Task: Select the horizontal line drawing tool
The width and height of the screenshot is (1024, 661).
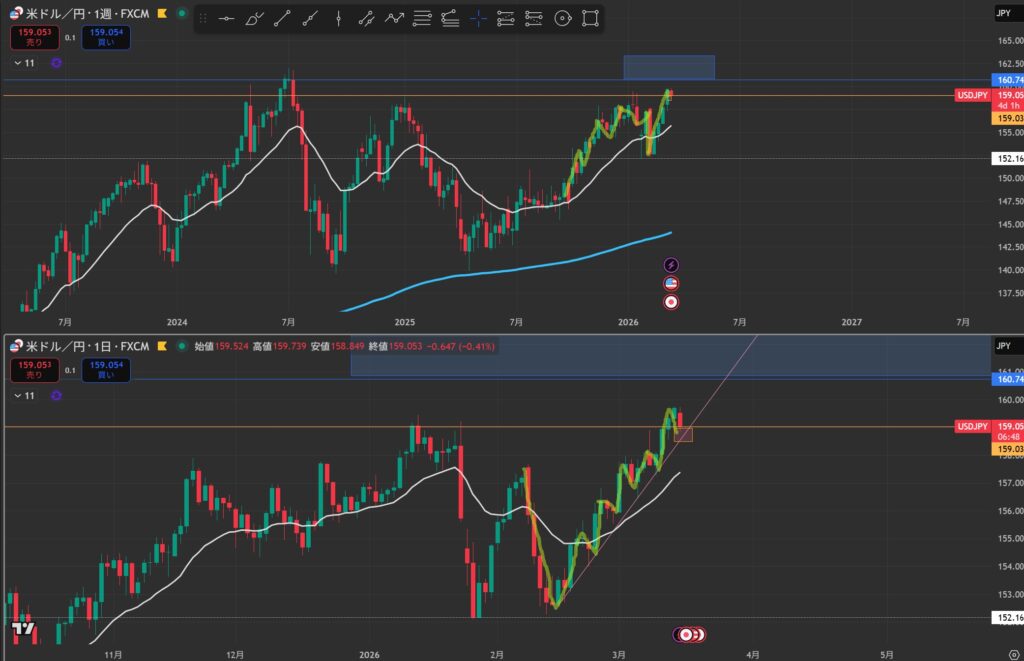Action: tap(227, 18)
